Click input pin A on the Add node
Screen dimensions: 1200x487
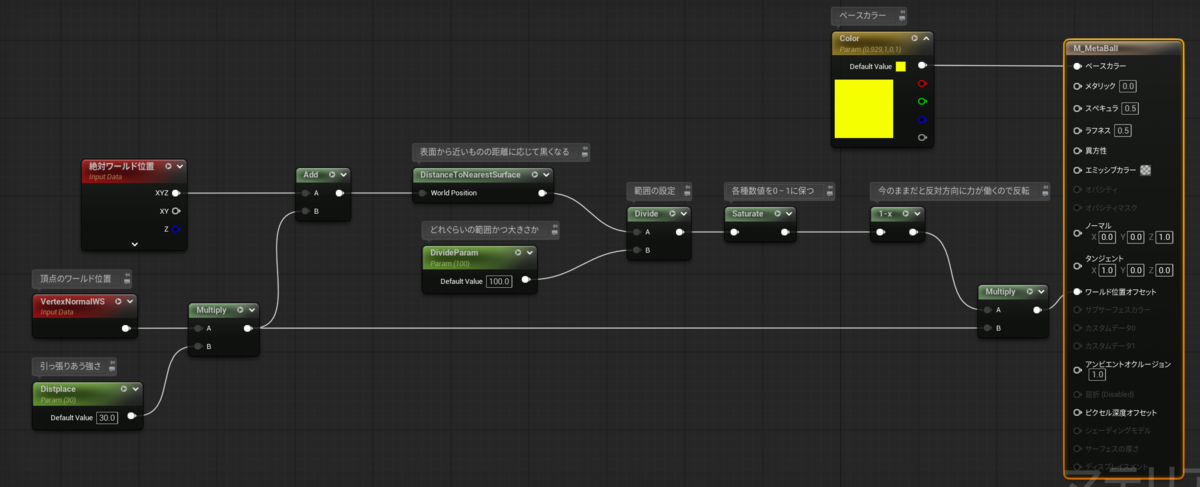(x=305, y=194)
